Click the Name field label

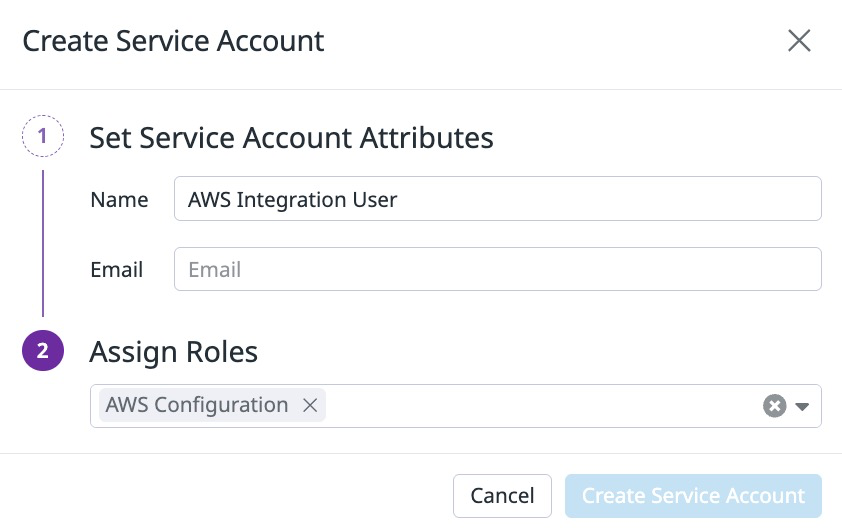tap(119, 200)
